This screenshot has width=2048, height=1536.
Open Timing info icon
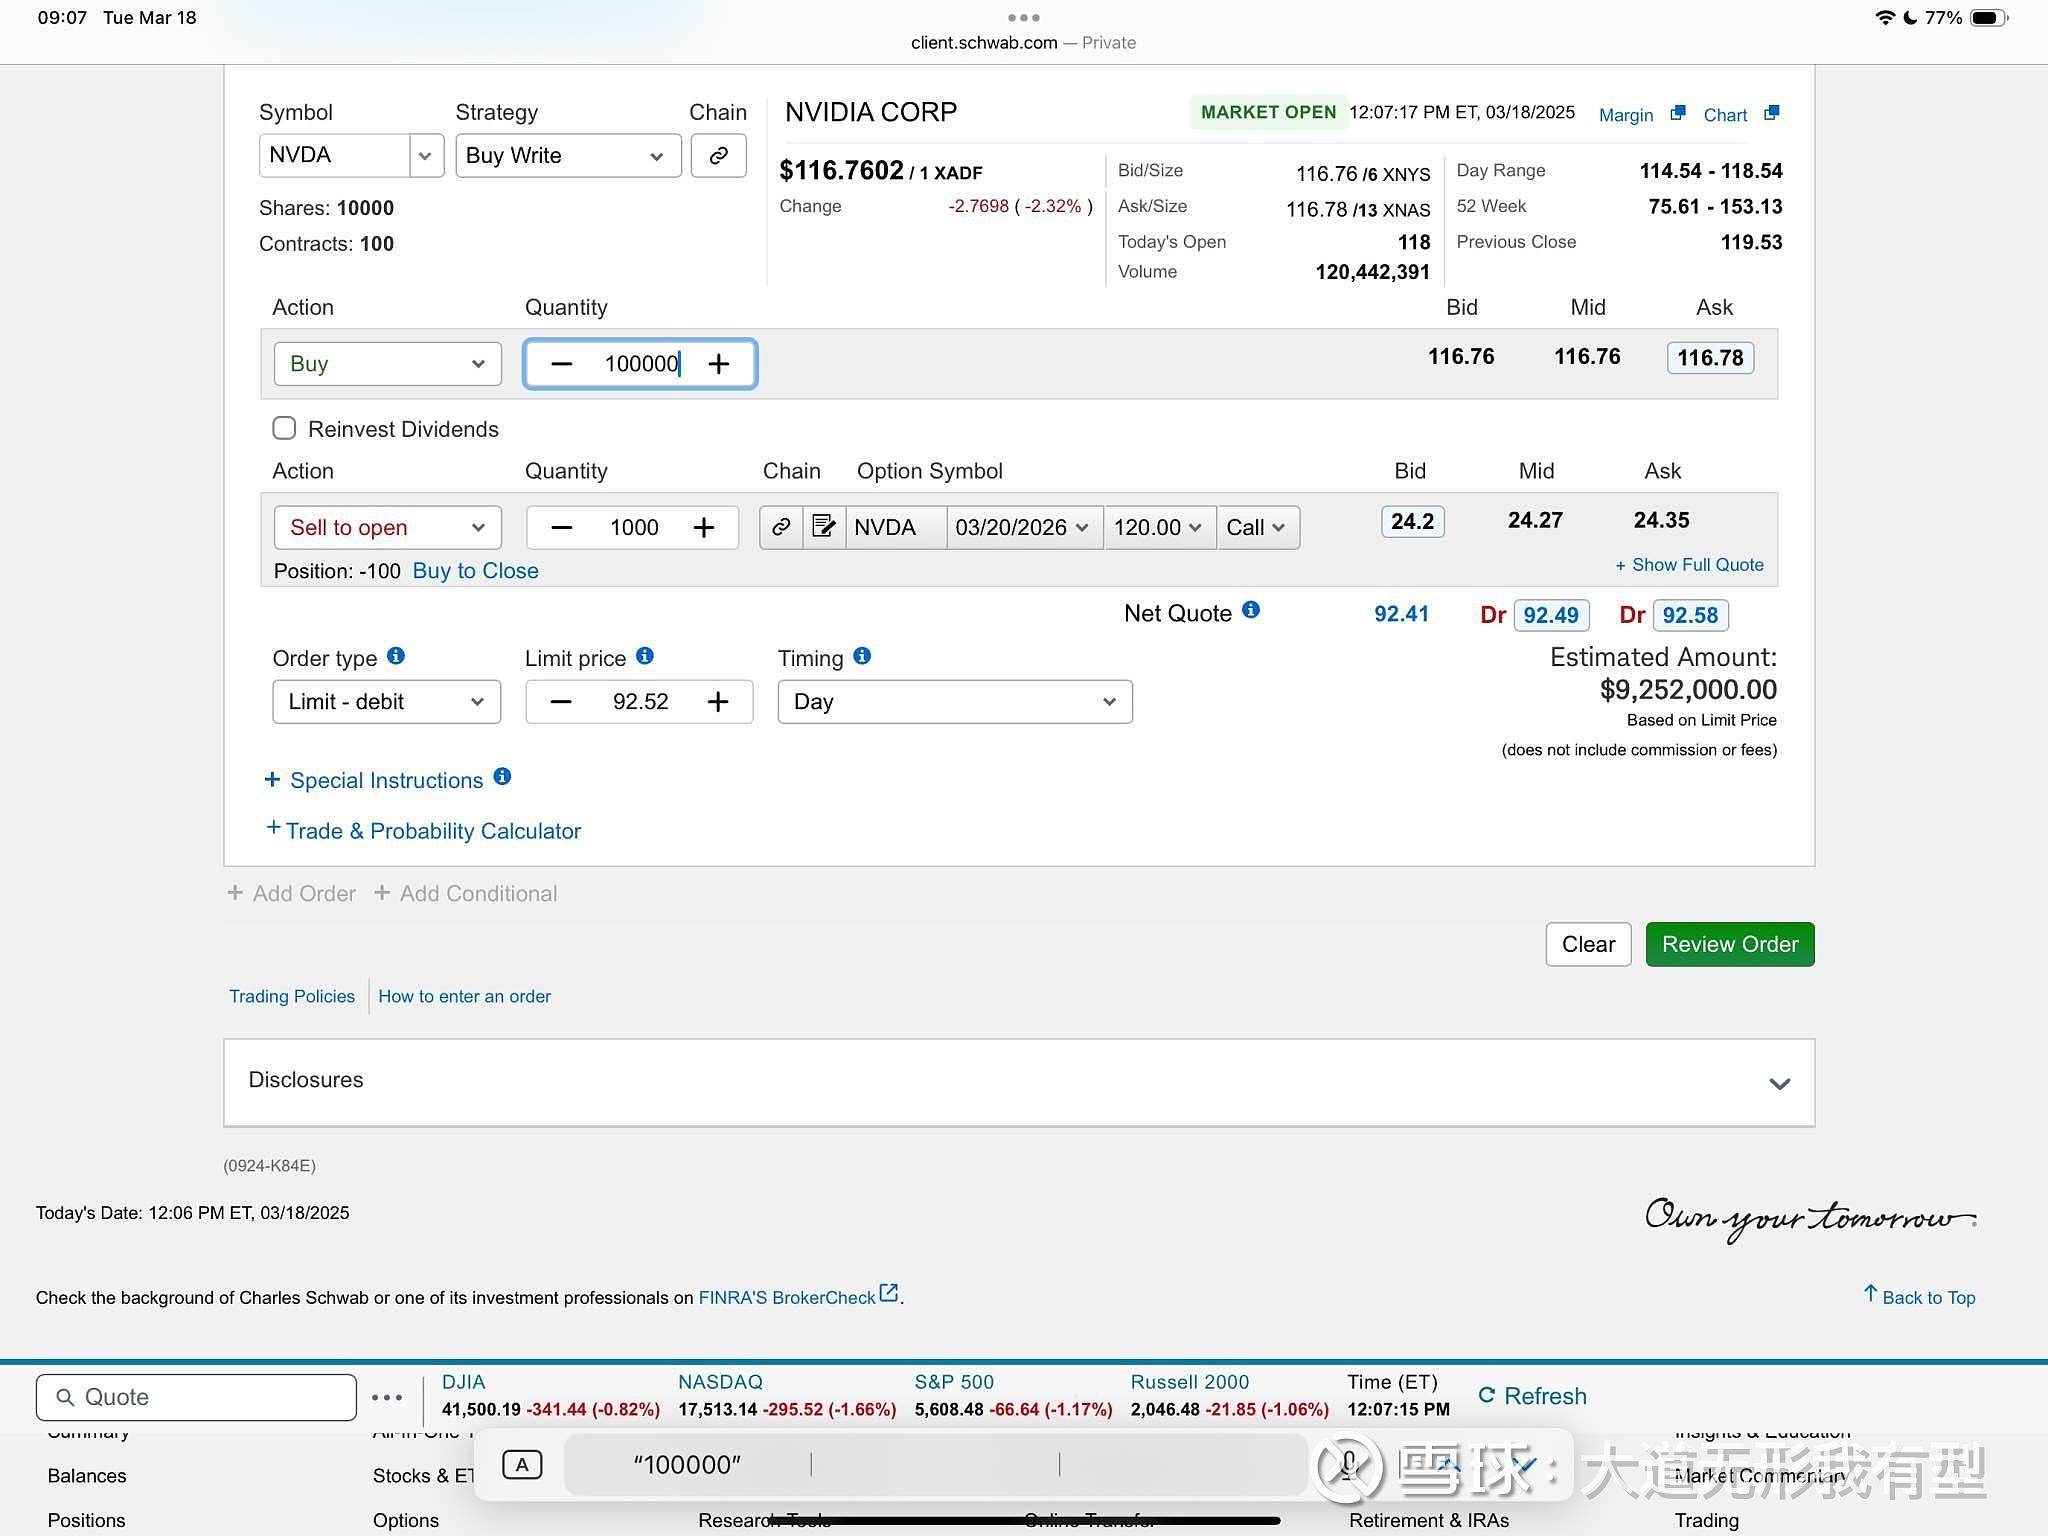[x=862, y=656]
